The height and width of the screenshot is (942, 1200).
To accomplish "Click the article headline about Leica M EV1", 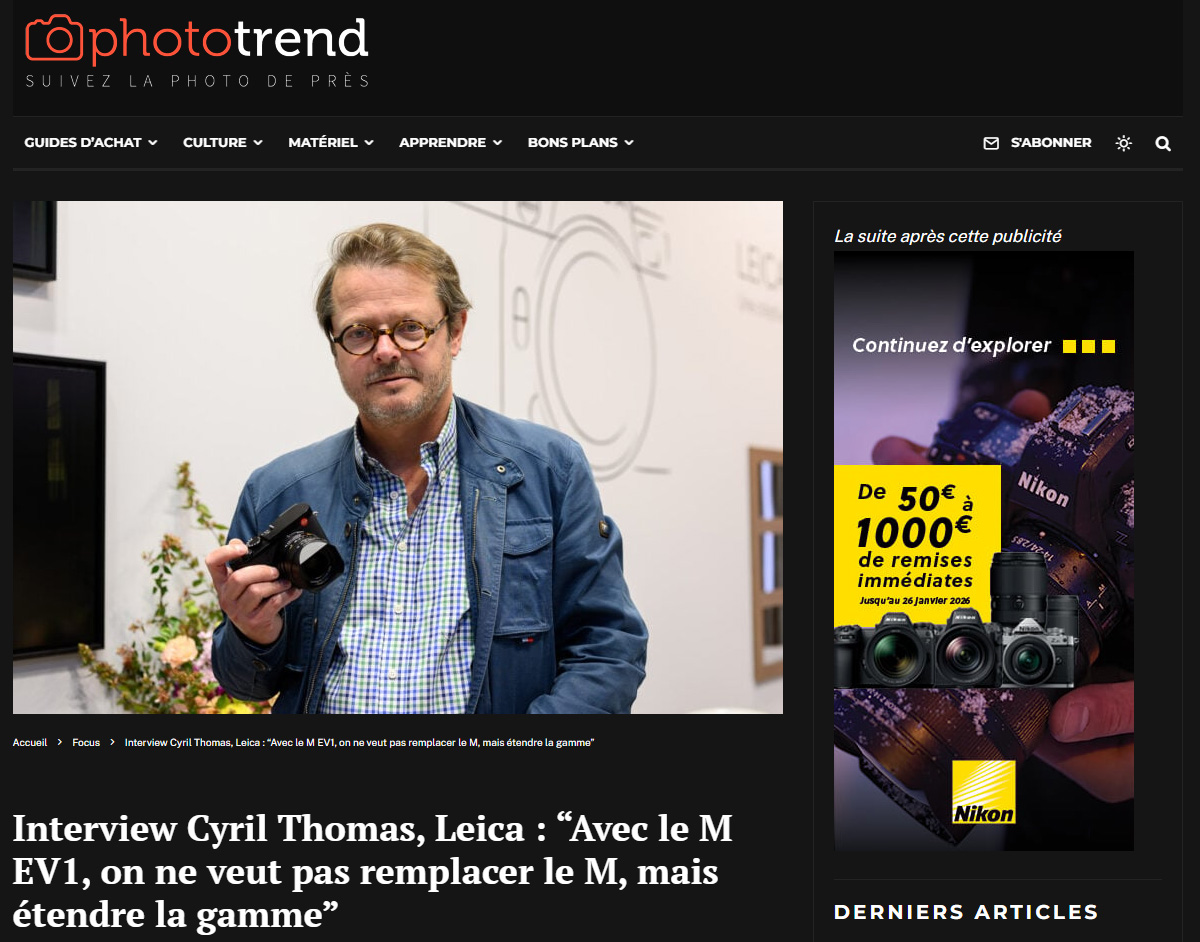I will pos(372,871).
